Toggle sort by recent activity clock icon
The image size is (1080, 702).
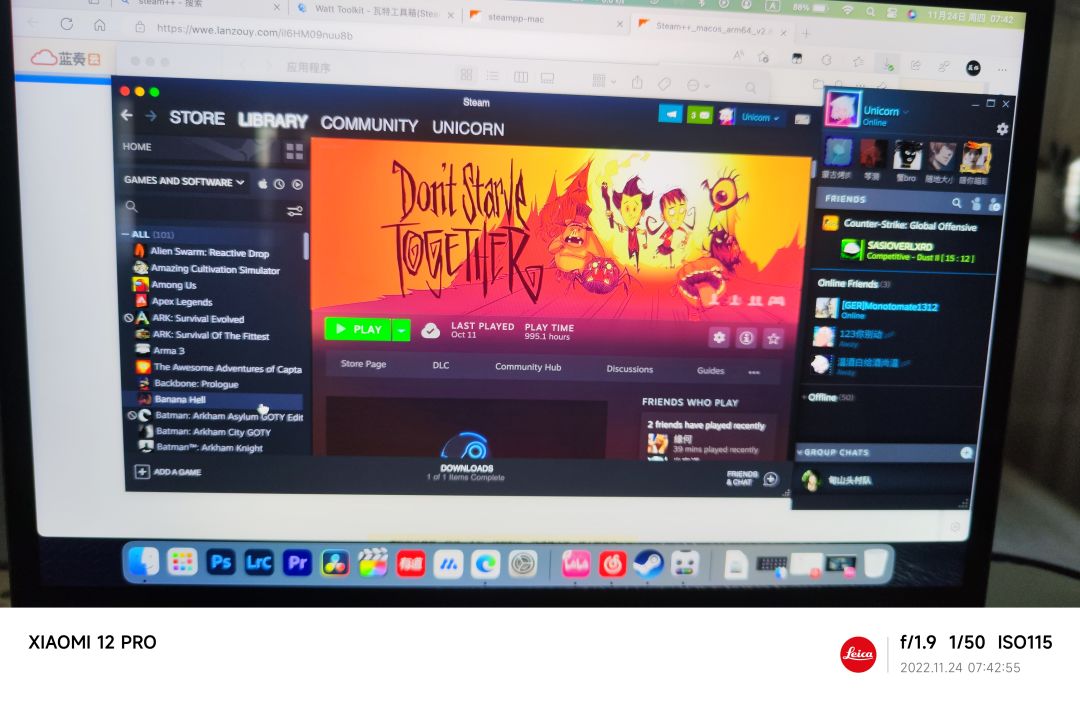coord(279,185)
